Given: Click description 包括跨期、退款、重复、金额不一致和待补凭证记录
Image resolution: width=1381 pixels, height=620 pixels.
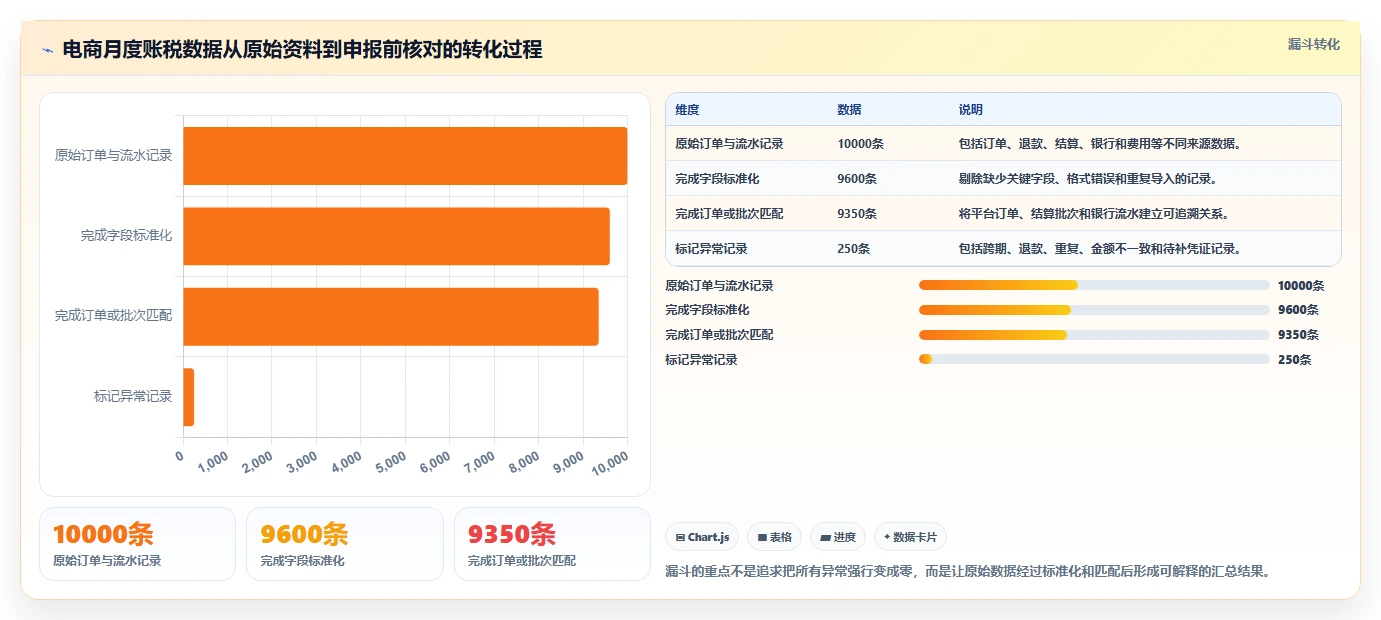Looking at the screenshot, I should 1099,248.
